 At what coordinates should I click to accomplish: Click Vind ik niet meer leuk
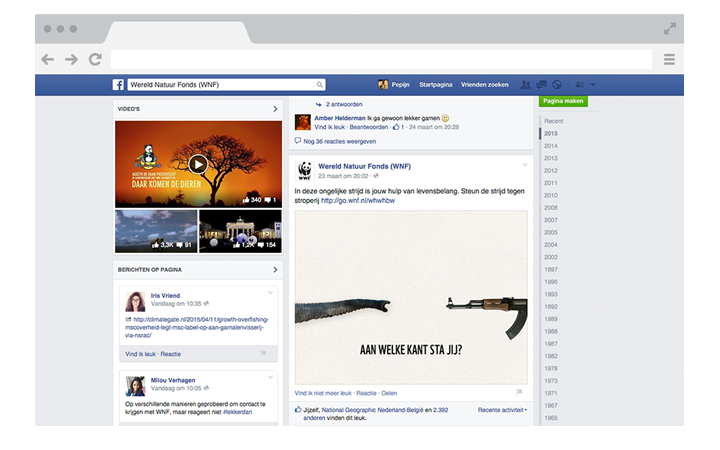click(x=323, y=393)
